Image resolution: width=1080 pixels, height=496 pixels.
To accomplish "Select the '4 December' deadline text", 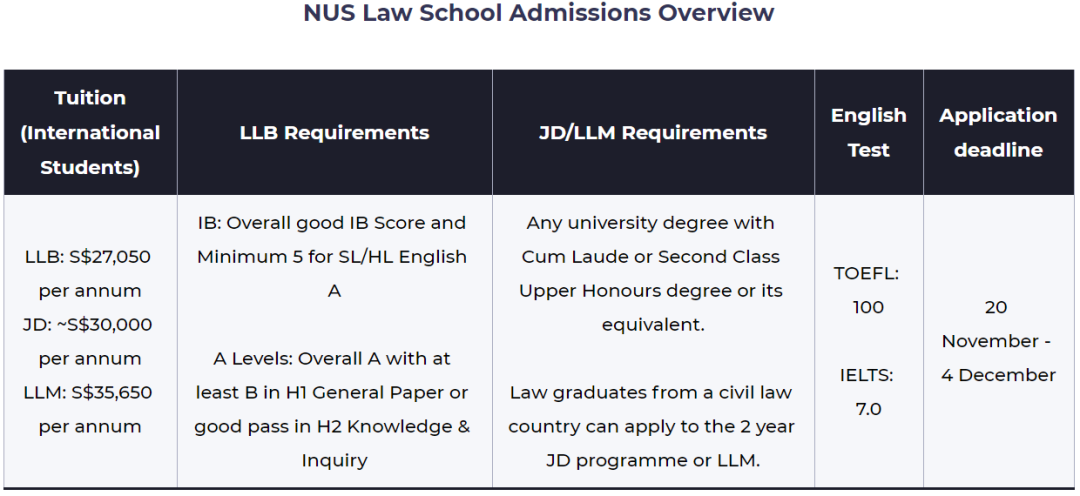I will [x=998, y=375].
